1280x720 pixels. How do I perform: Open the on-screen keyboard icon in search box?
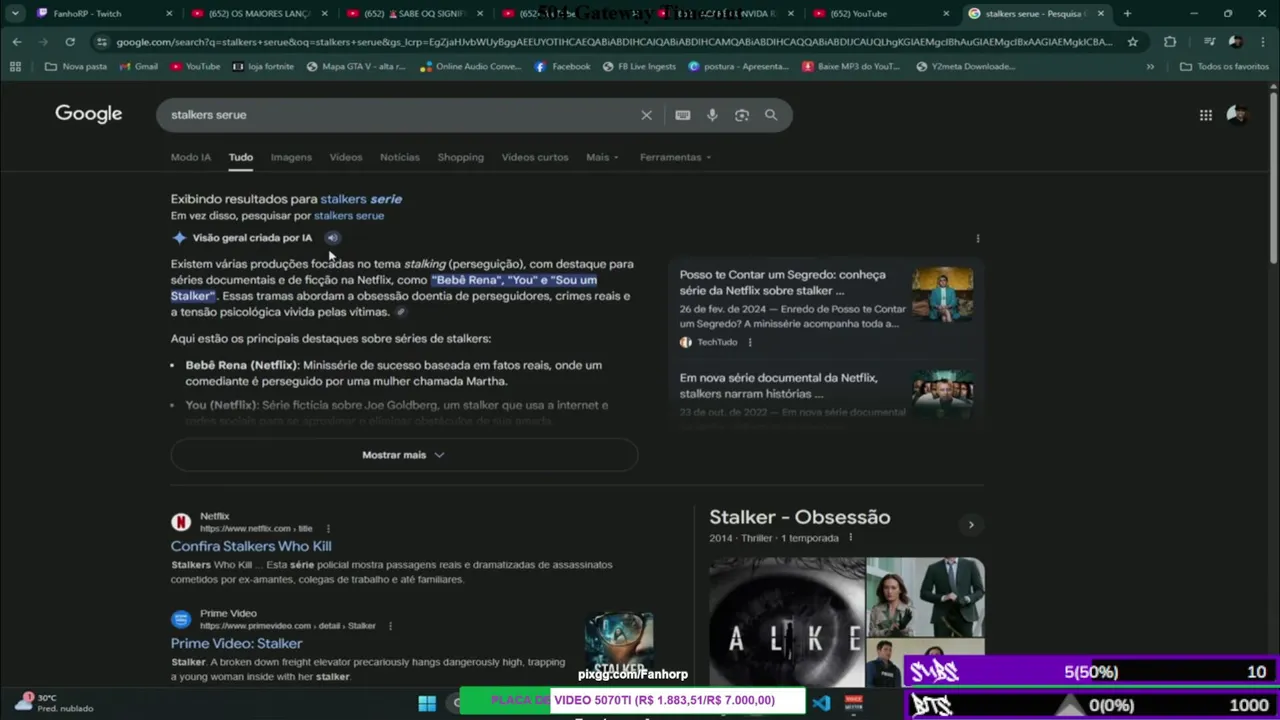(x=682, y=115)
